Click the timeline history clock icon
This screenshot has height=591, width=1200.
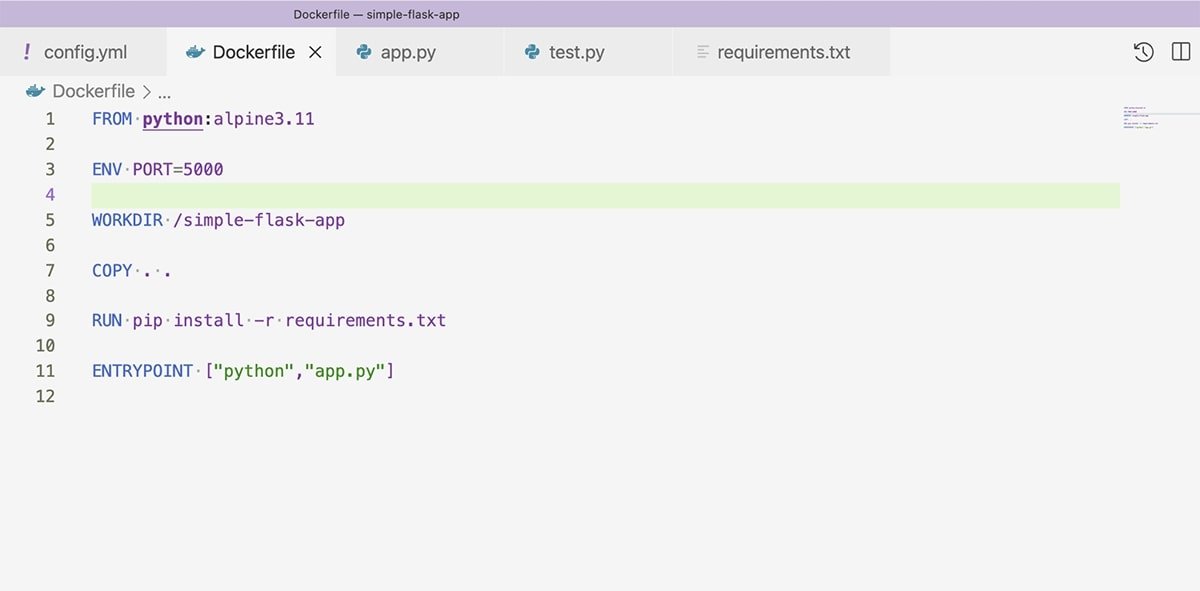[x=1143, y=52]
